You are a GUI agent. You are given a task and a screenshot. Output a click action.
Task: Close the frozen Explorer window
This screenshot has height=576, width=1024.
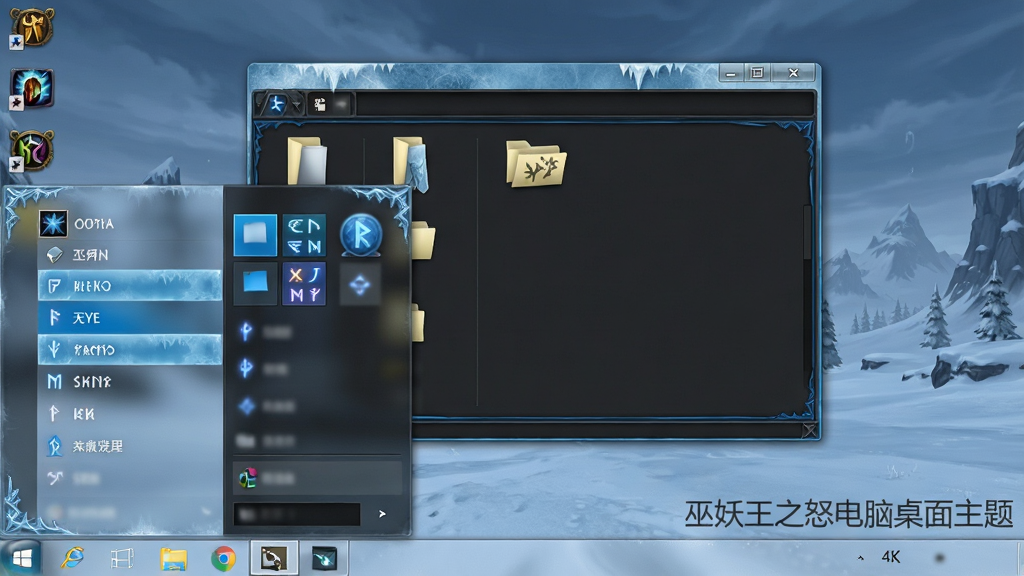tap(793, 73)
